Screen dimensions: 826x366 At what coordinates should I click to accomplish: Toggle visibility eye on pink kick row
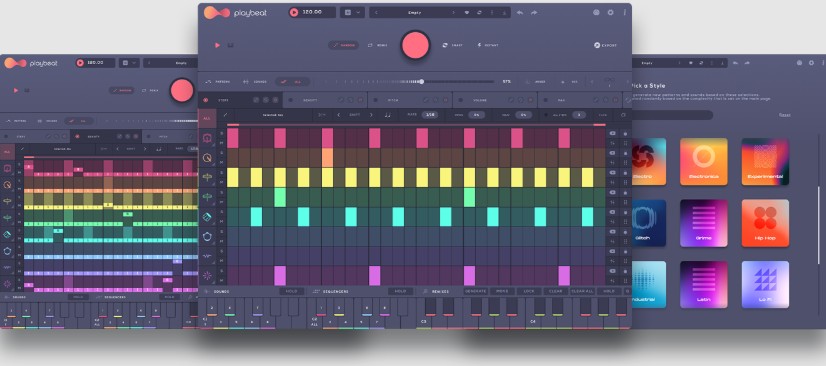coord(613,134)
